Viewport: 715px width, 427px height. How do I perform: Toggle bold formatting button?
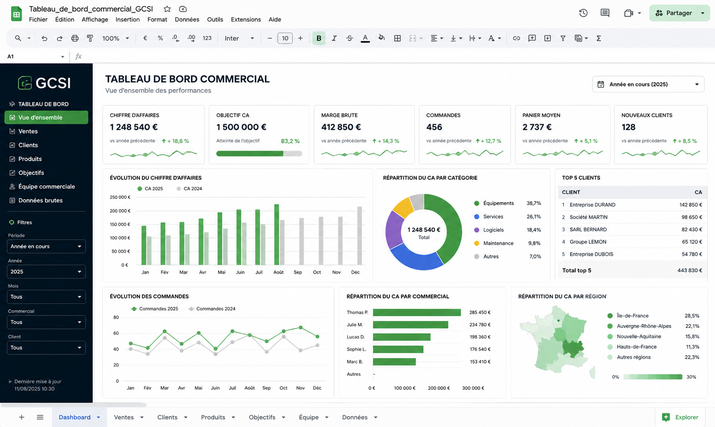tap(319, 38)
